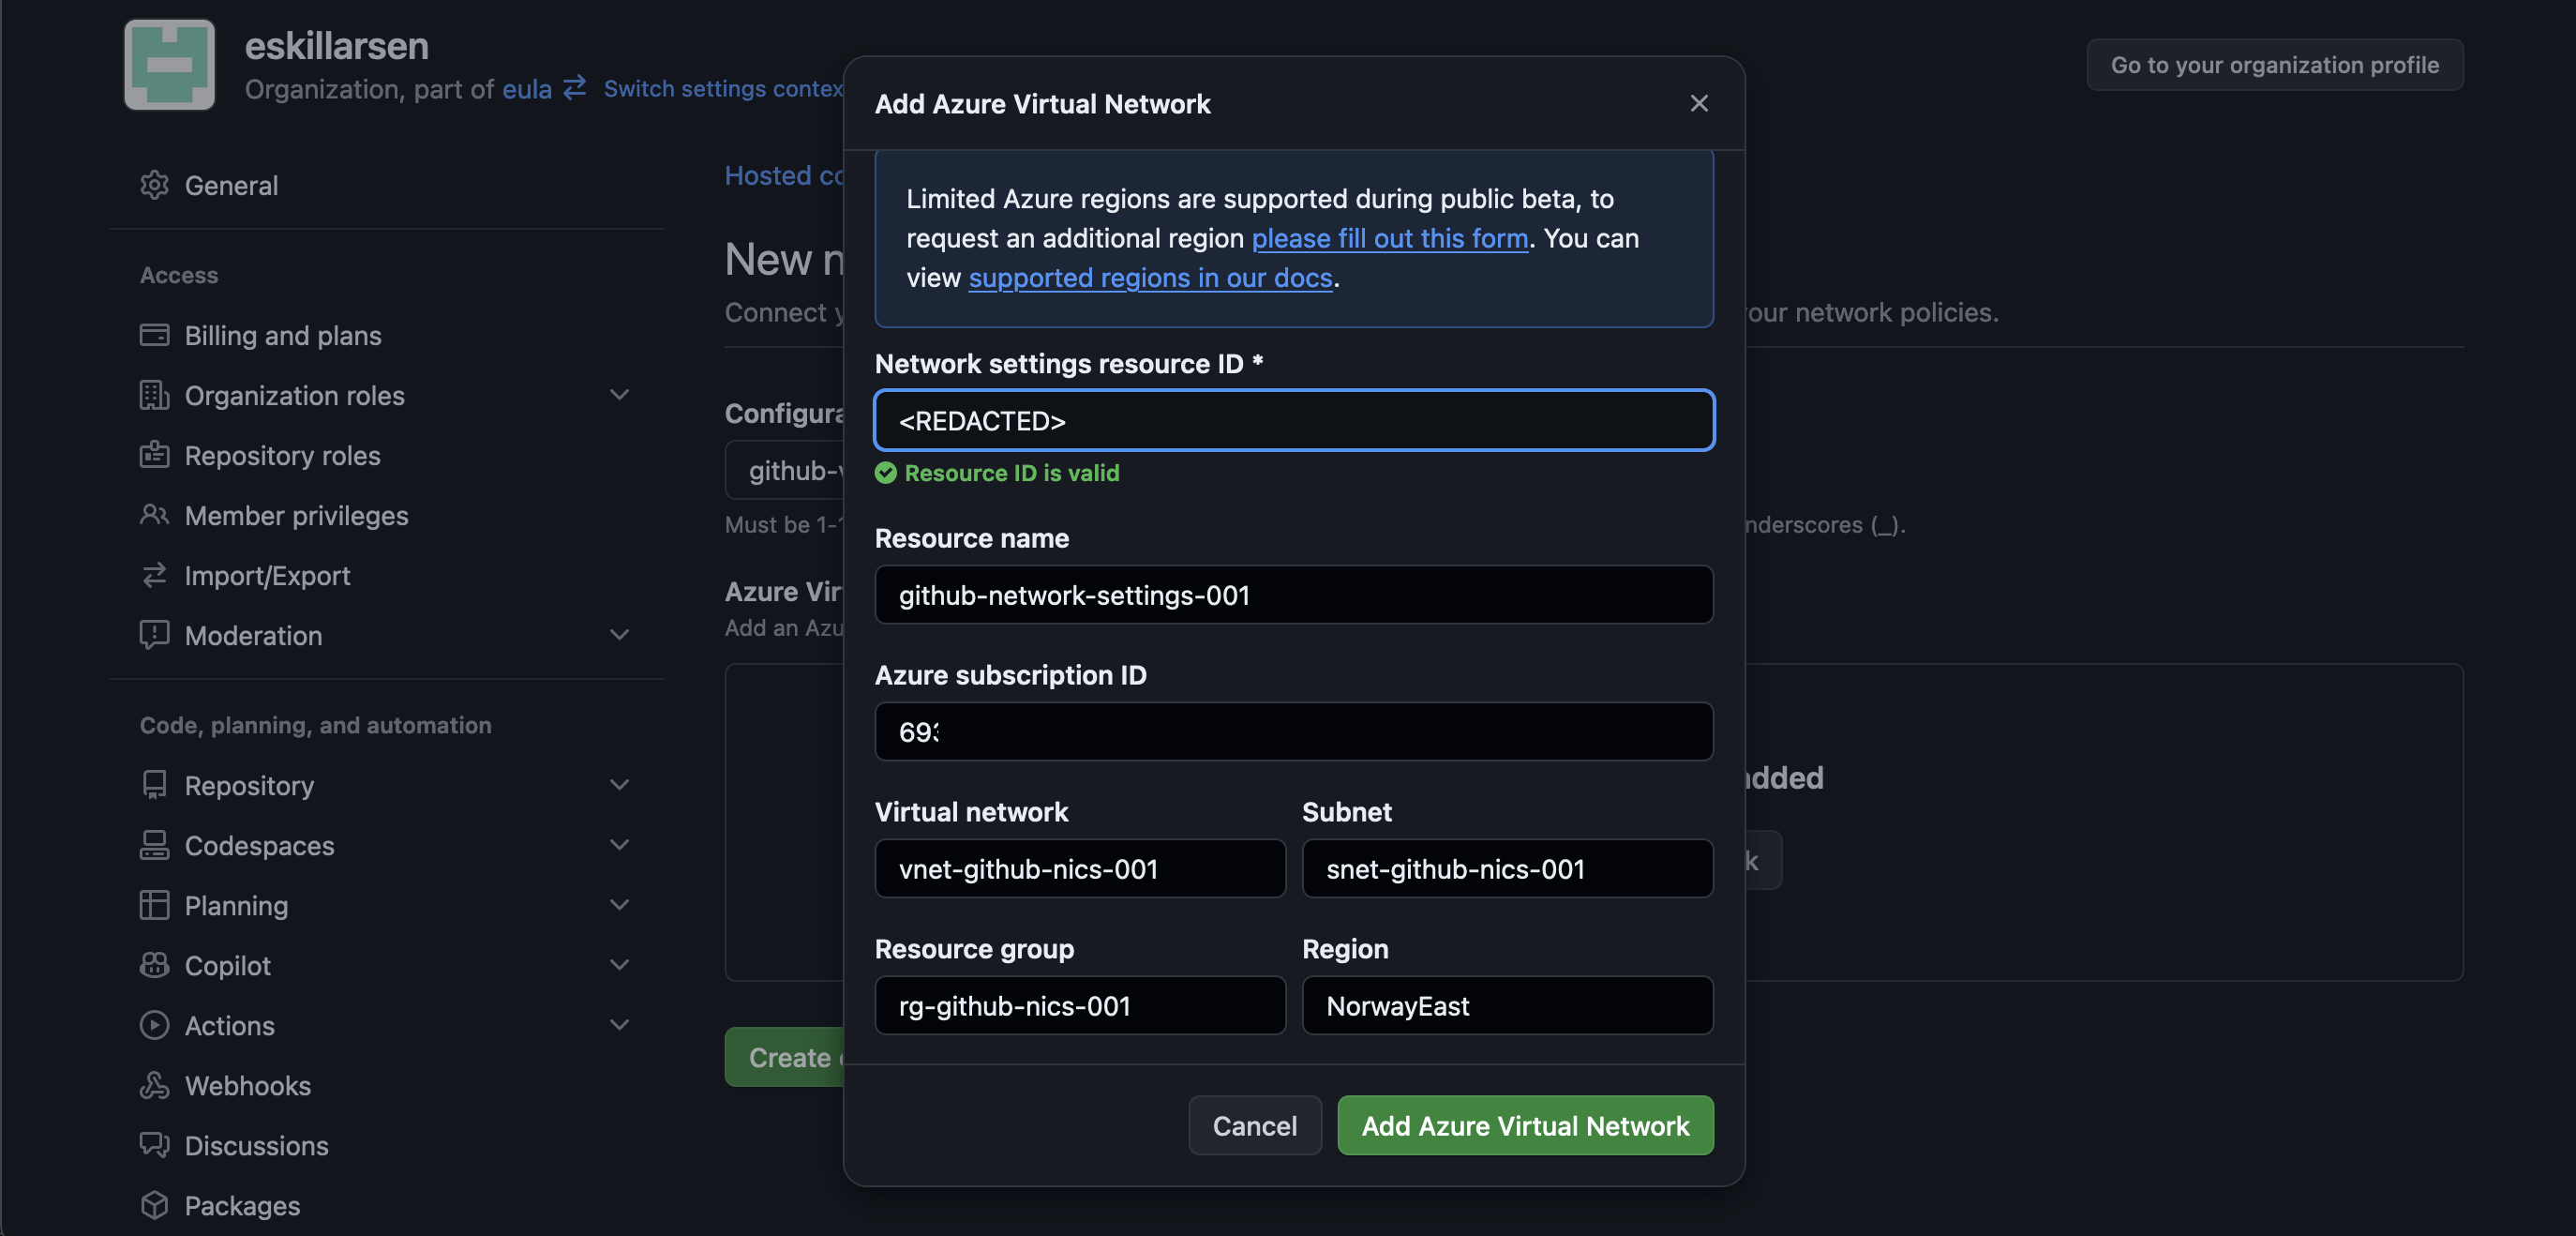Open Import/Export menu item
The image size is (2576, 1236).
[386, 575]
